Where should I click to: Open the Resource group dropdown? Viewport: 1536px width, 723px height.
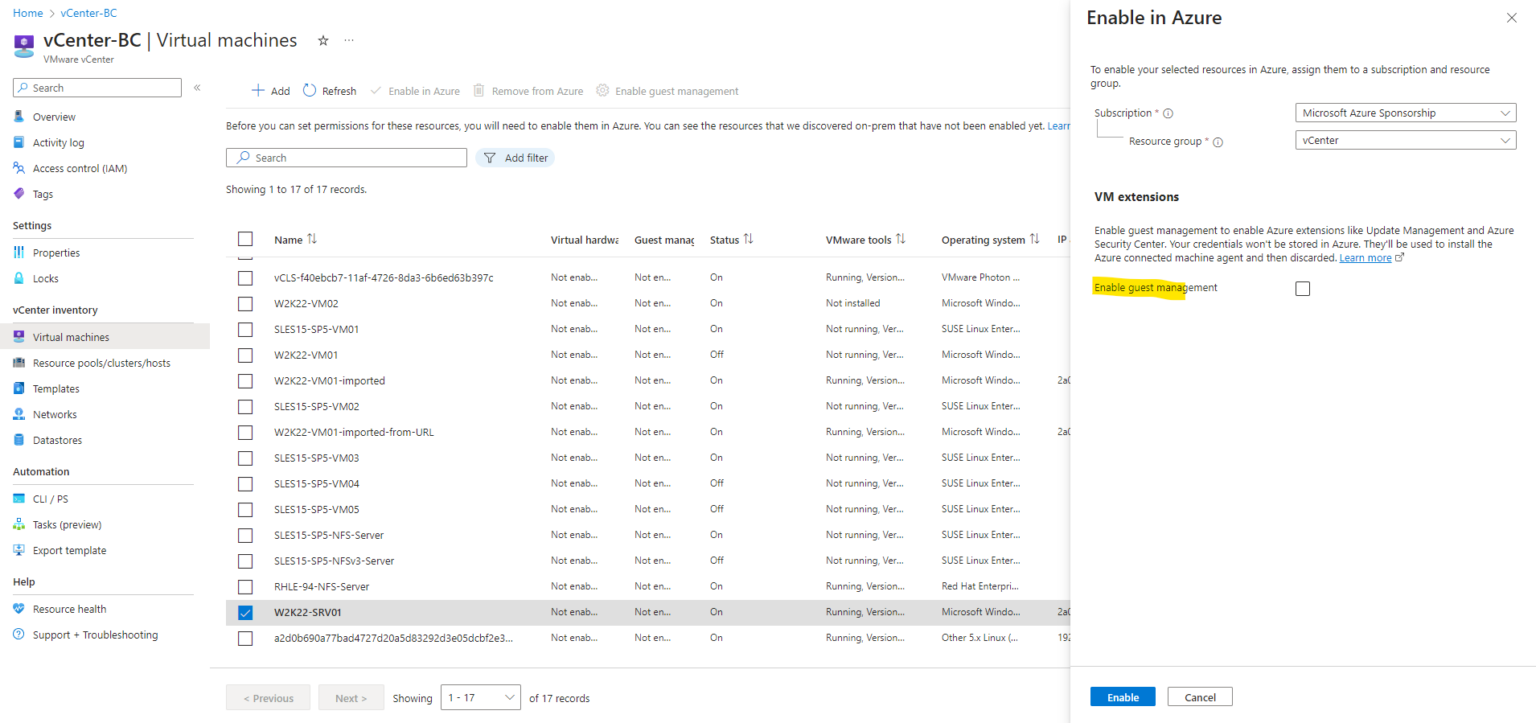click(1405, 140)
